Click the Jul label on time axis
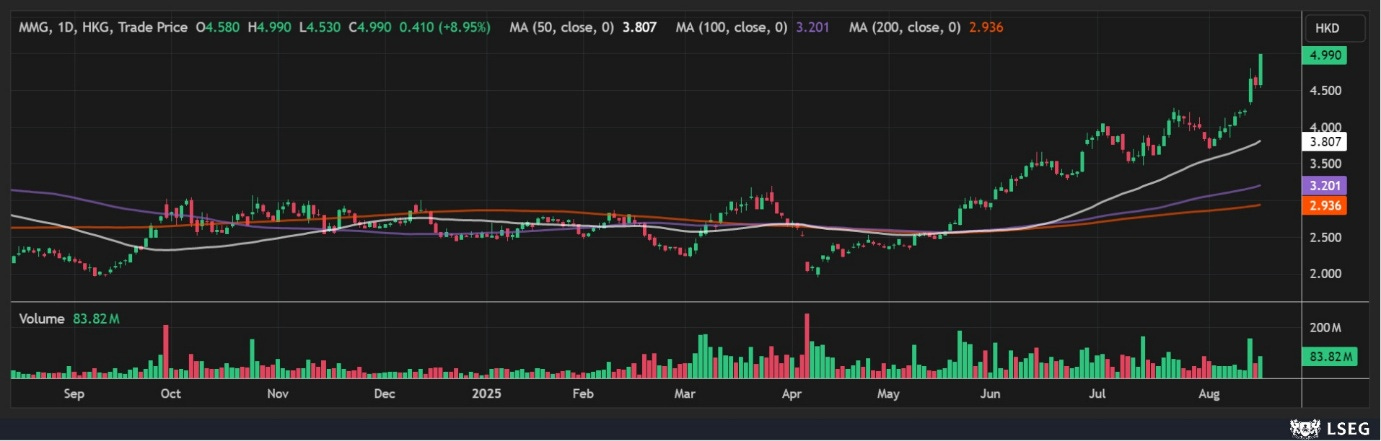This screenshot has height=441, width=1381. (x=1096, y=395)
